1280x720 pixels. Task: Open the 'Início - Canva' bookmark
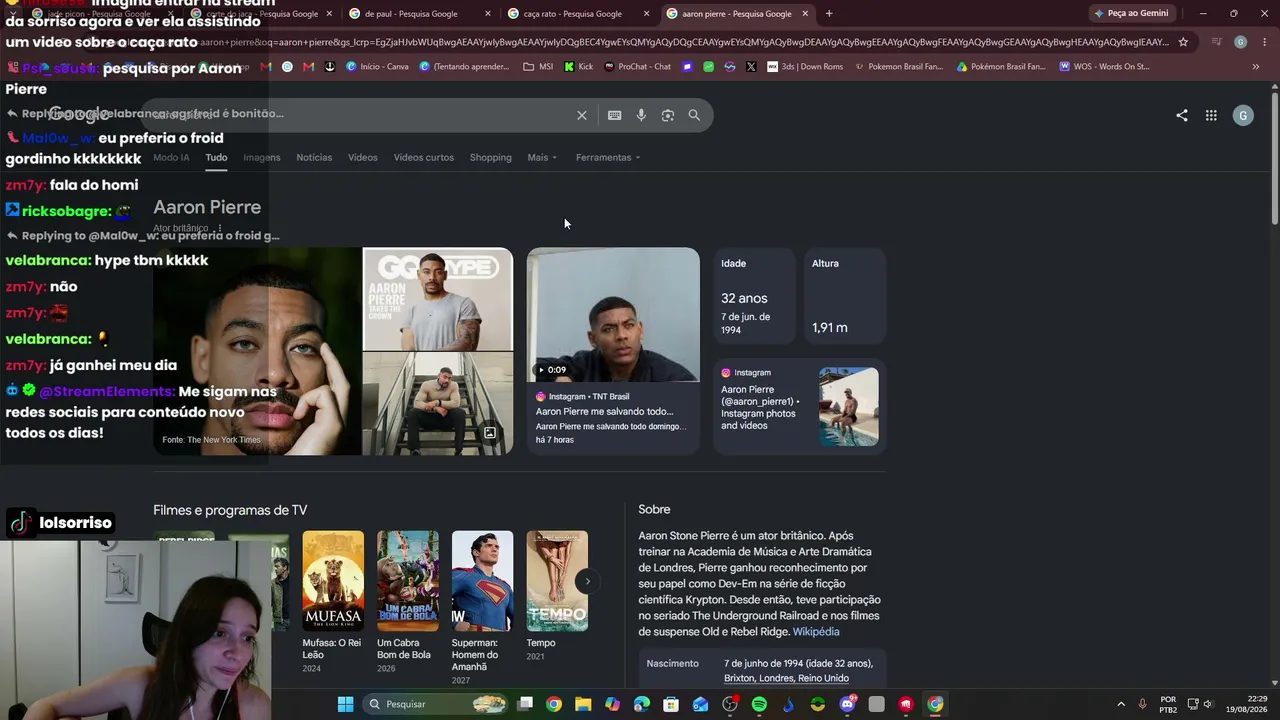[x=377, y=67]
